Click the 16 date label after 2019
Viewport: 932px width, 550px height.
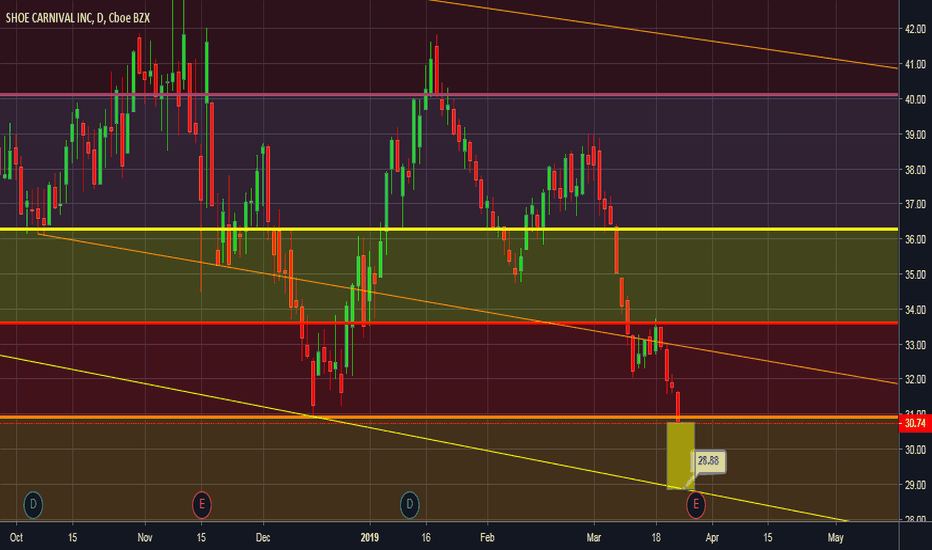pyautogui.click(x=426, y=538)
